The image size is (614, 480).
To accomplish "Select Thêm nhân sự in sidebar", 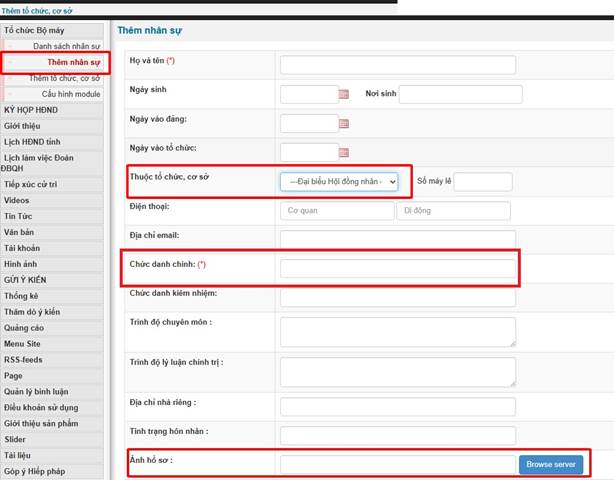I will click(74, 62).
